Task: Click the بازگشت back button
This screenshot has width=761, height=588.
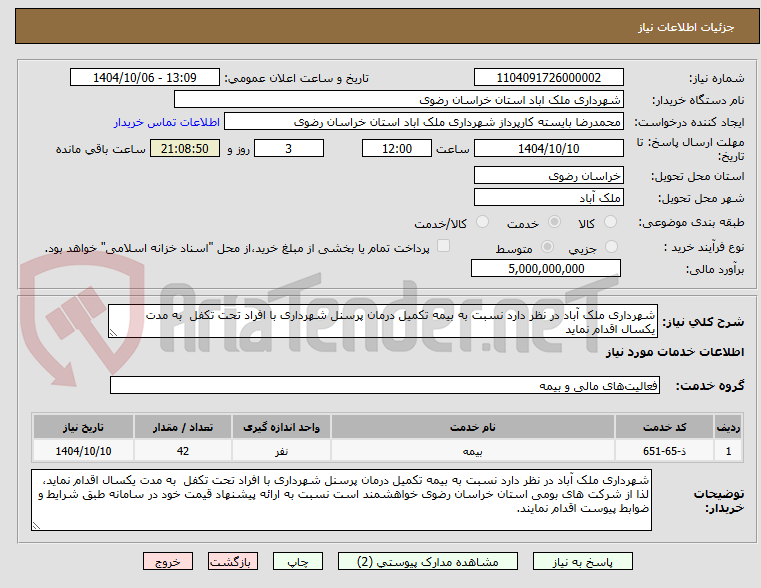Action: [x=233, y=561]
